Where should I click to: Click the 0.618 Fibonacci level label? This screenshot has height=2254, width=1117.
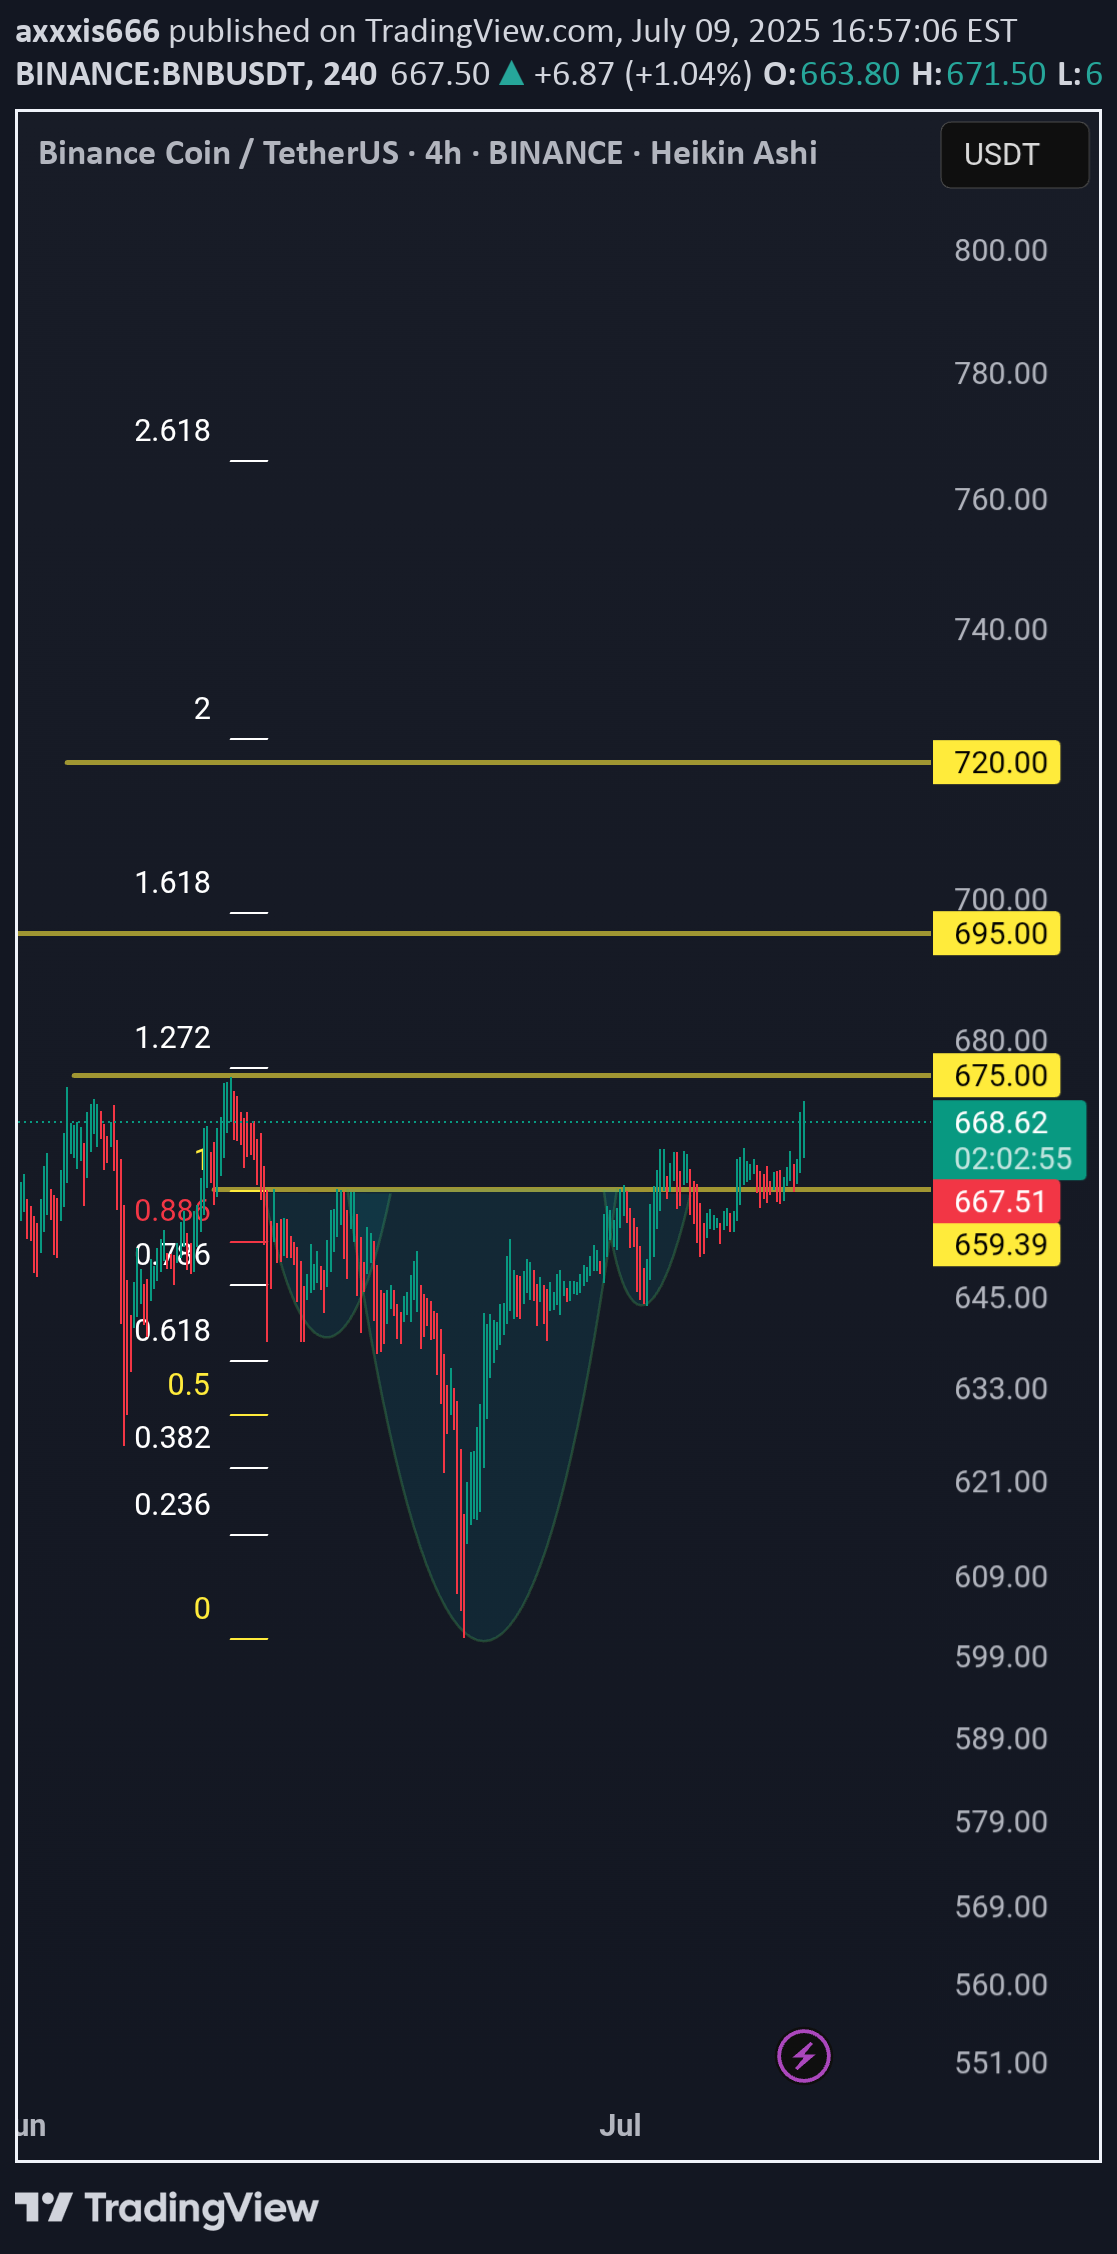(x=172, y=1330)
